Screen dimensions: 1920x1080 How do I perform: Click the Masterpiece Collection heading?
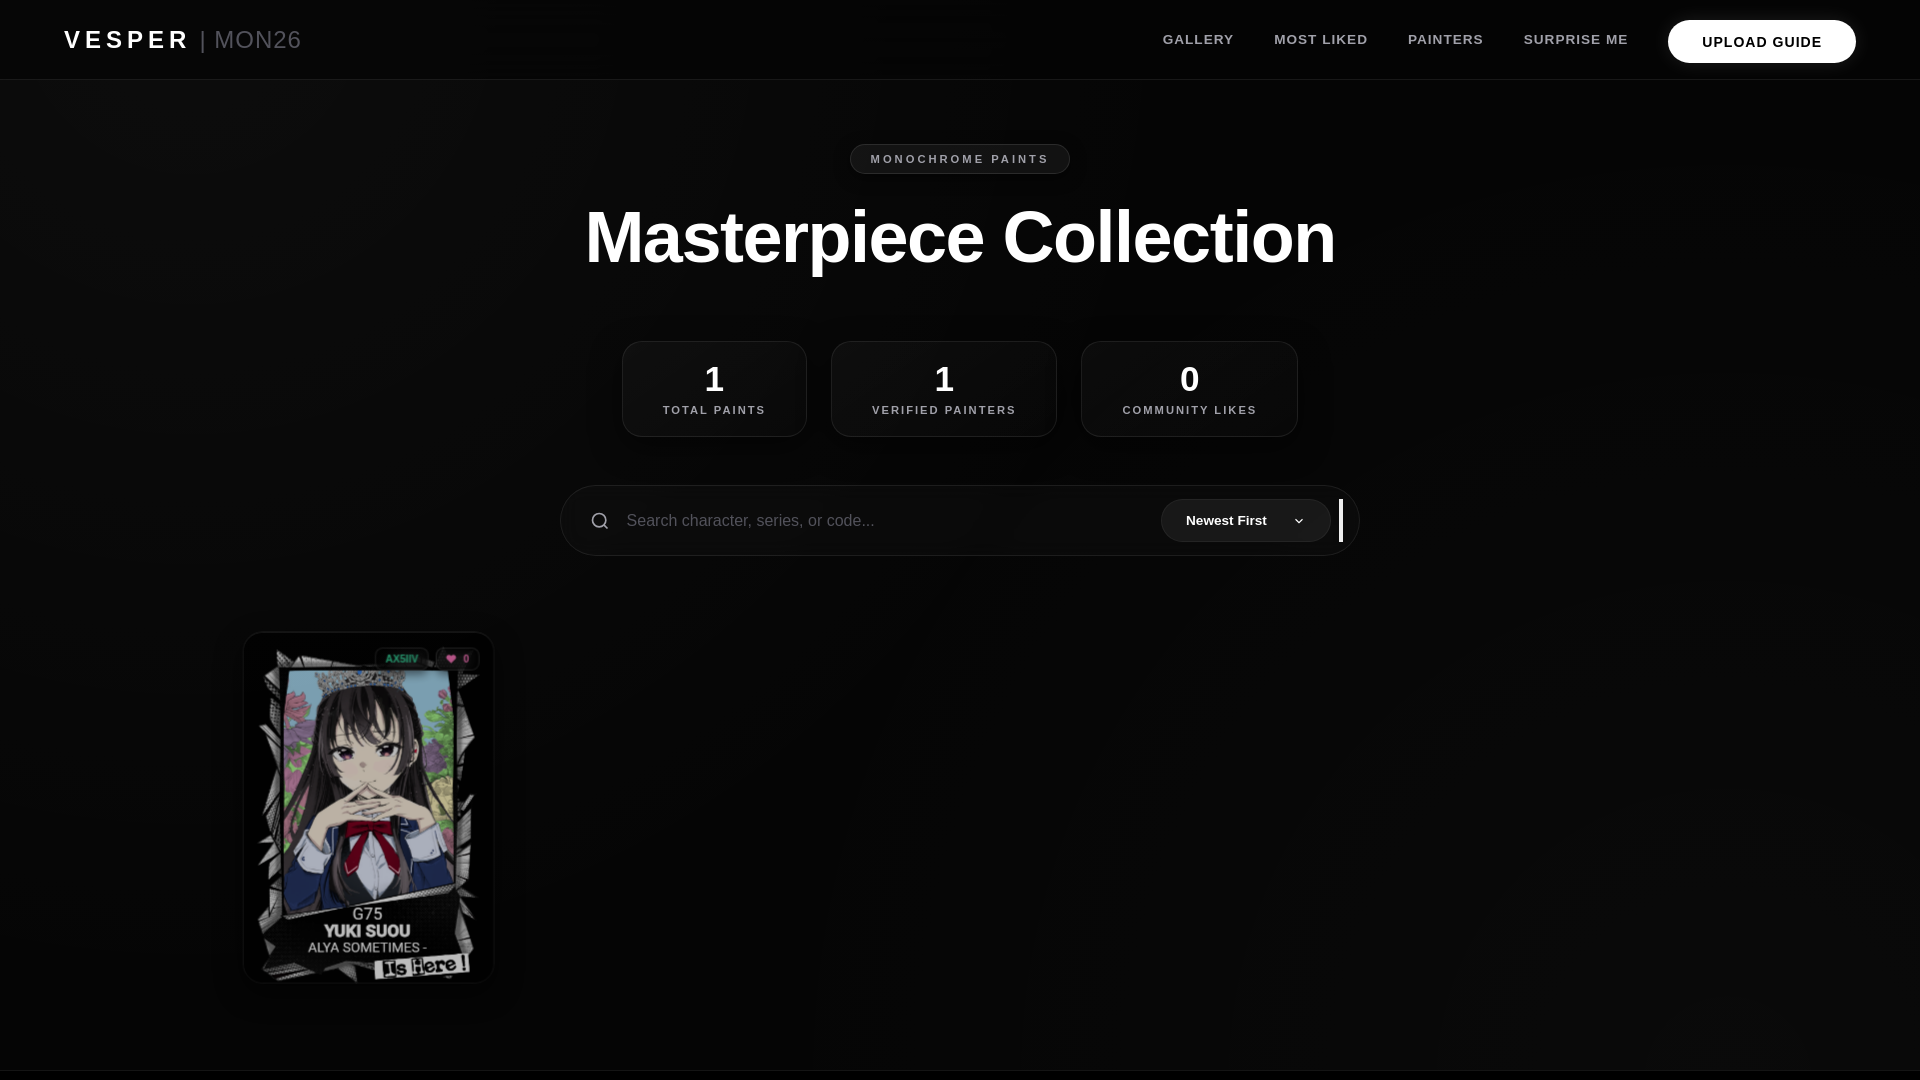tap(959, 238)
